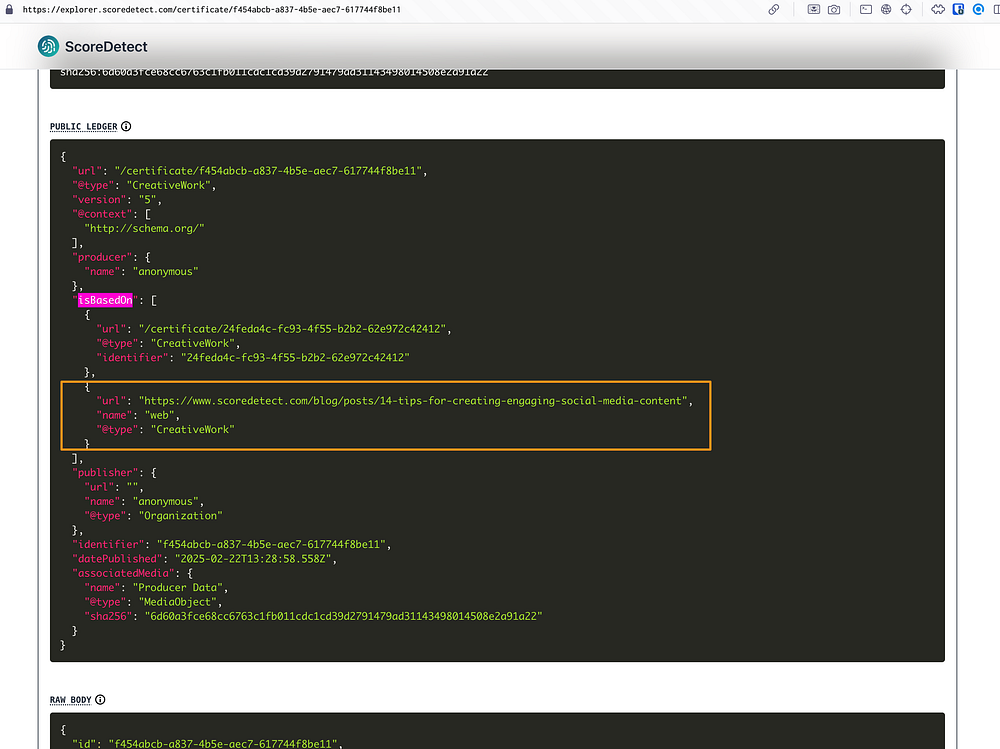Open the terminal console toolbar icon
This screenshot has width=1000, height=749.
(865, 10)
